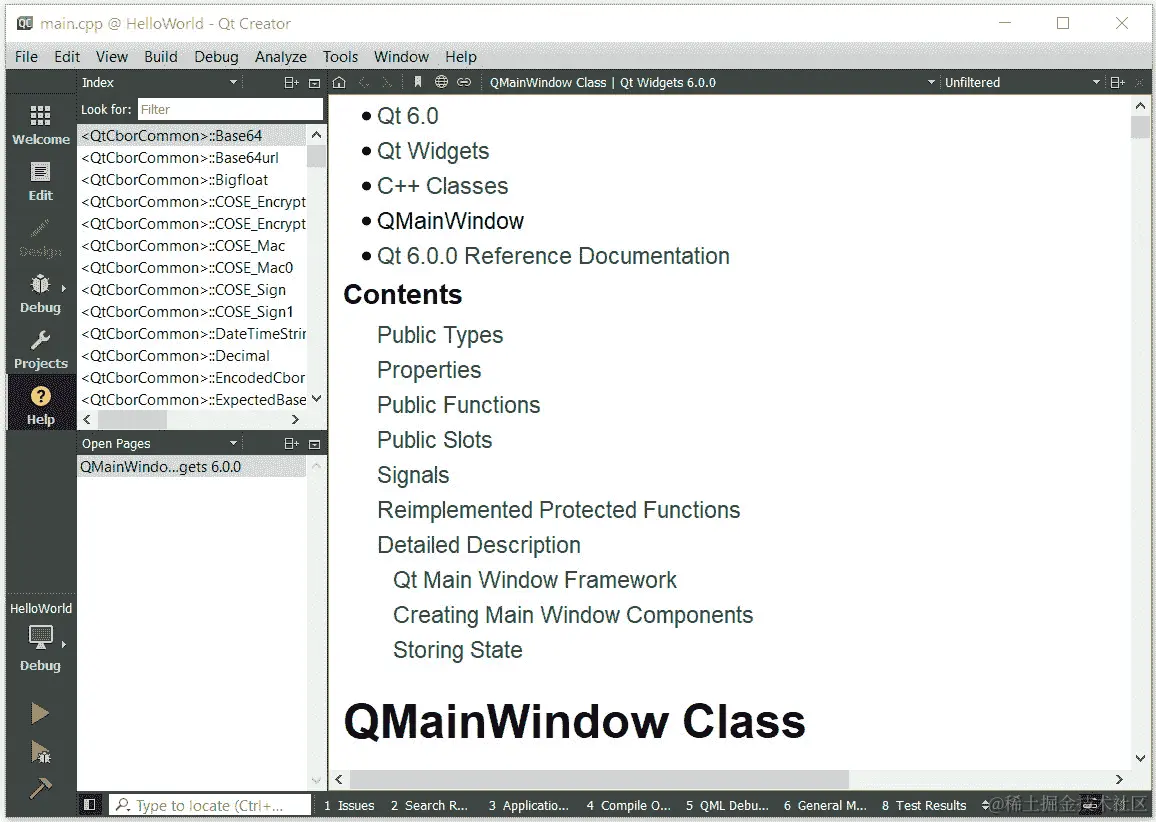Jump to Storing State section
The width and height of the screenshot is (1156, 822).
458,650
